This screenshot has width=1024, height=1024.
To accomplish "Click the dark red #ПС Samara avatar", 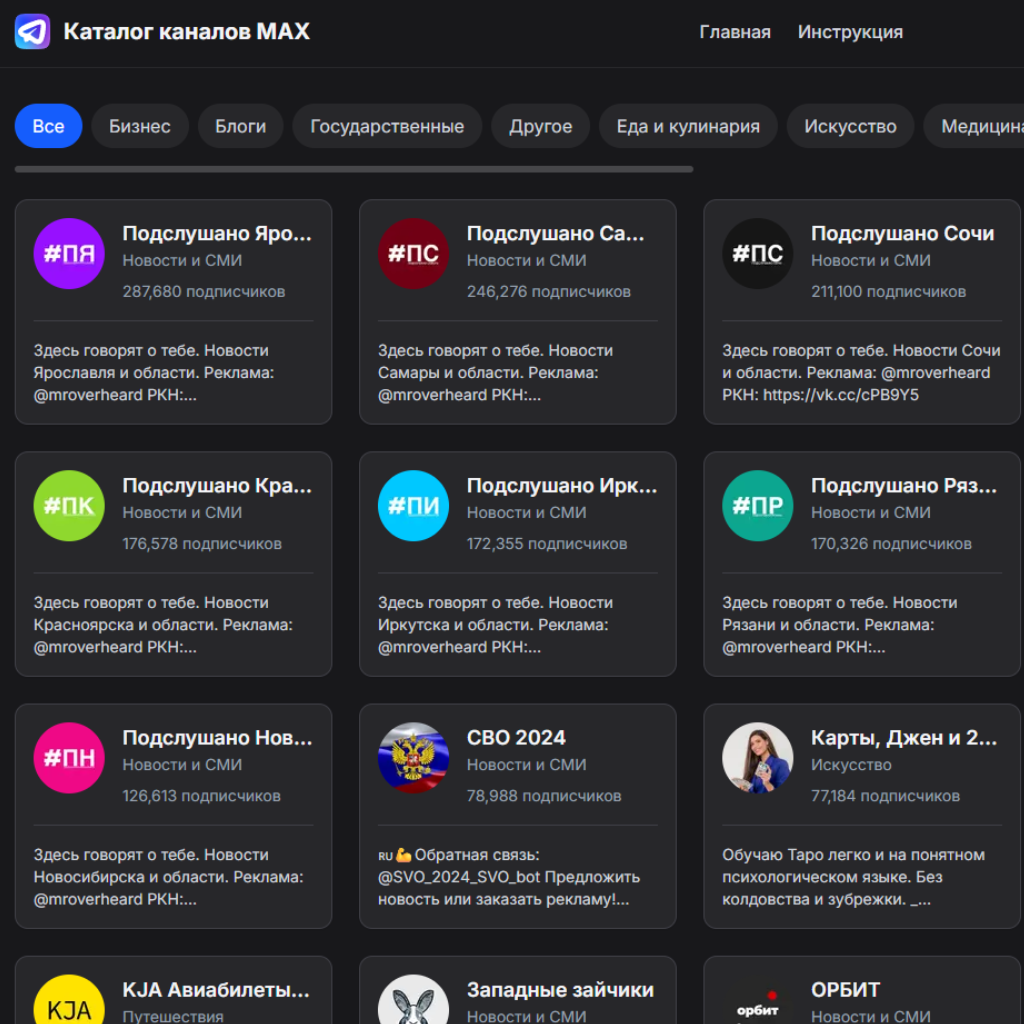I will 413,254.
